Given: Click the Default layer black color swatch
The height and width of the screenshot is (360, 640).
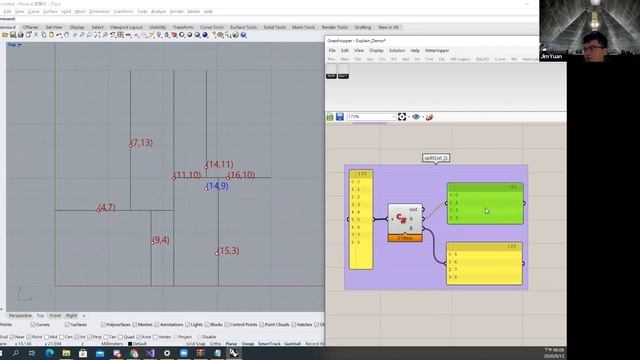Looking at the screenshot, I should coord(130,344).
